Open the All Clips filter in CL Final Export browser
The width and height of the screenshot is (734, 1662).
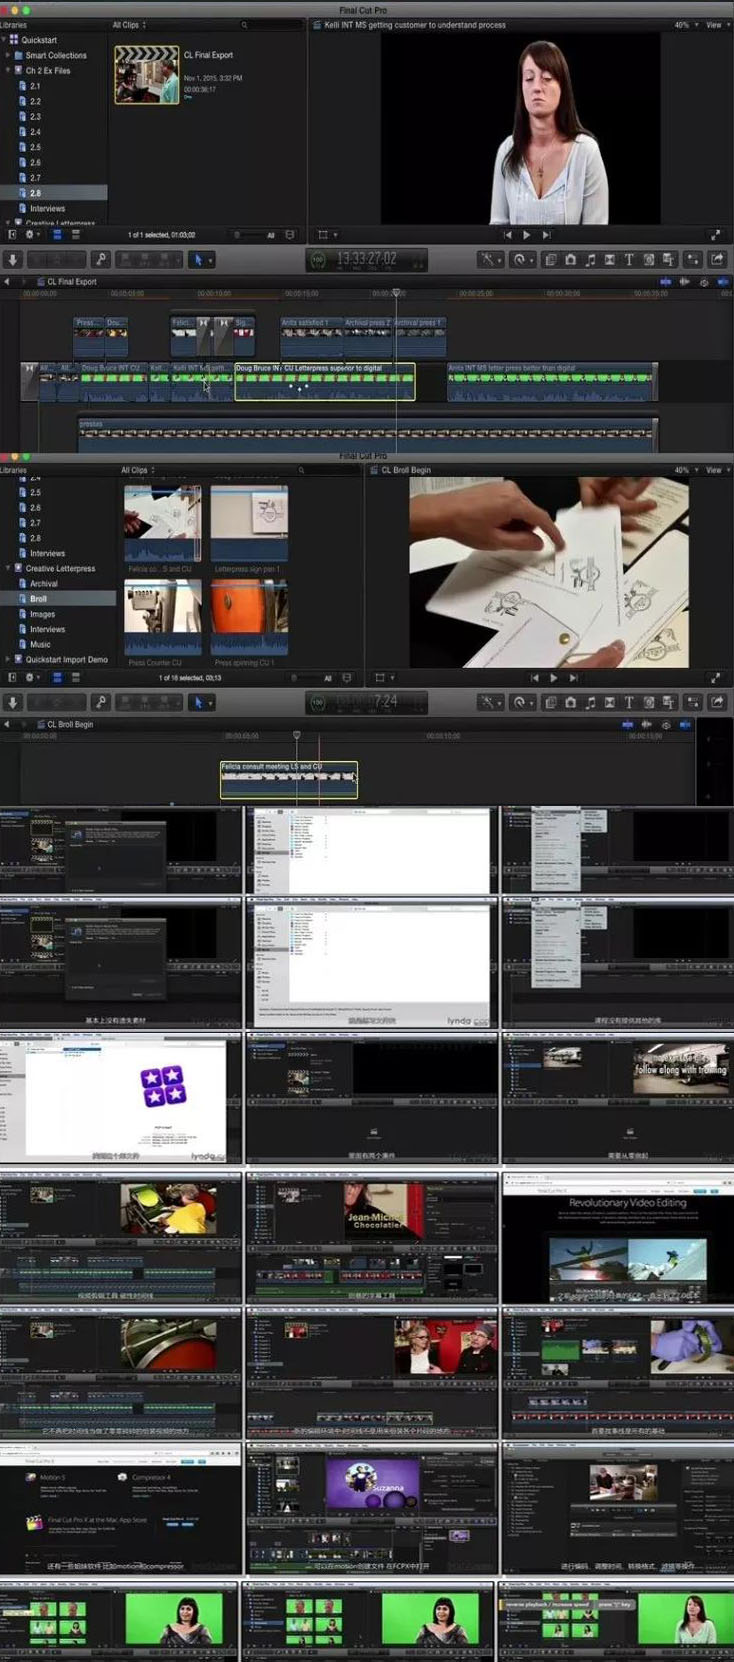pos(129,24)
